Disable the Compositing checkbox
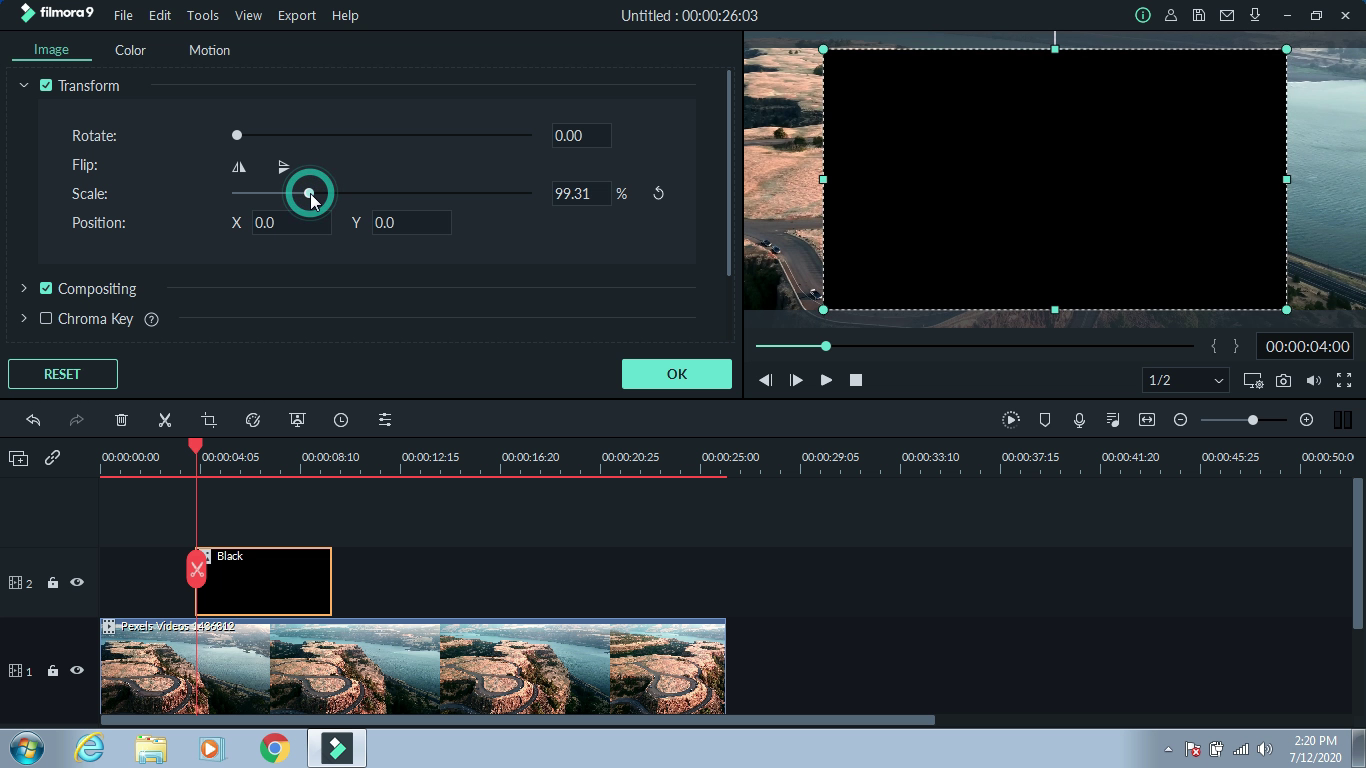 (46, 288)
